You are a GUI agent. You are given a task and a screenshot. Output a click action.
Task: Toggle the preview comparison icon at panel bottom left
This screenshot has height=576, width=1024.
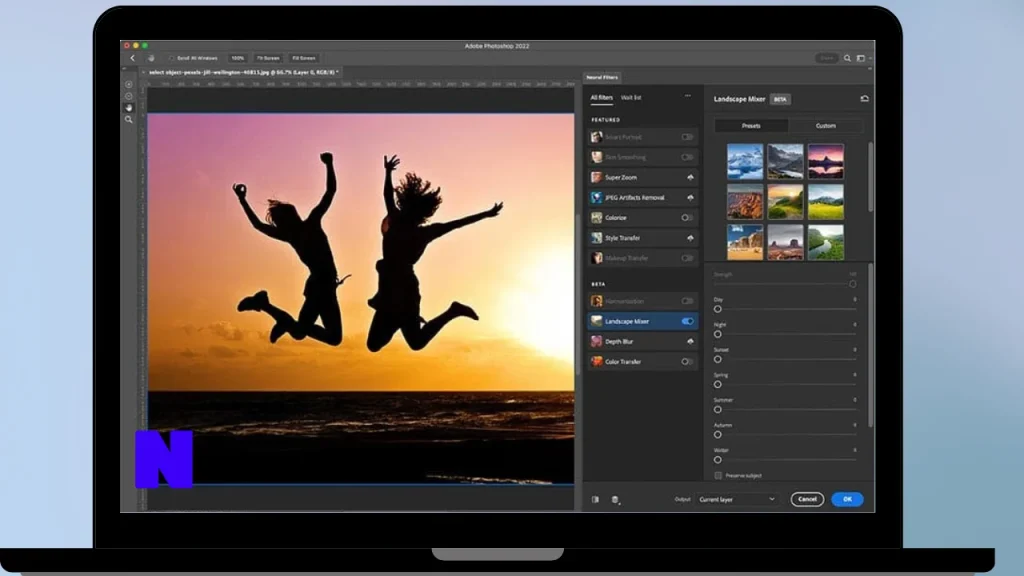pos(595,500)
